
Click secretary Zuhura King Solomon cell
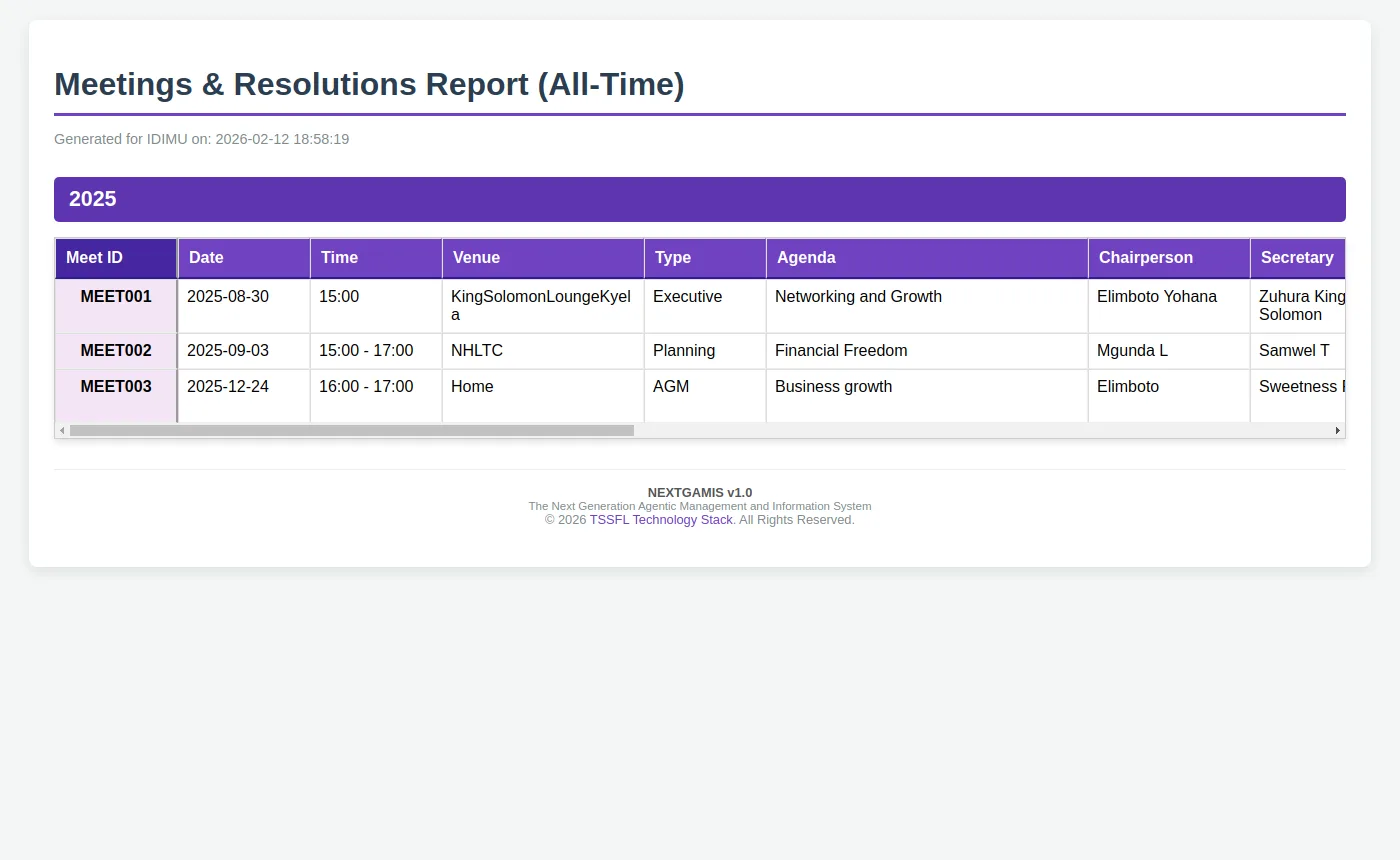point(1298,306)
